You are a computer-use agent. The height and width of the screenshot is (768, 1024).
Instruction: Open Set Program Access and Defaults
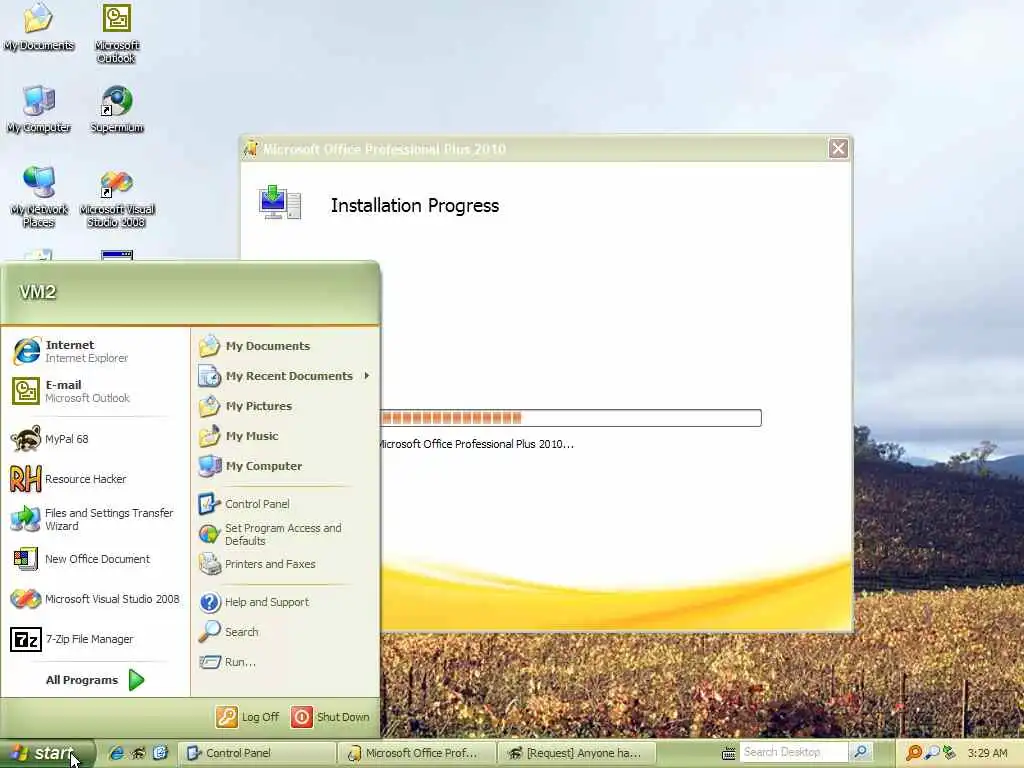[x=285, y=534]
